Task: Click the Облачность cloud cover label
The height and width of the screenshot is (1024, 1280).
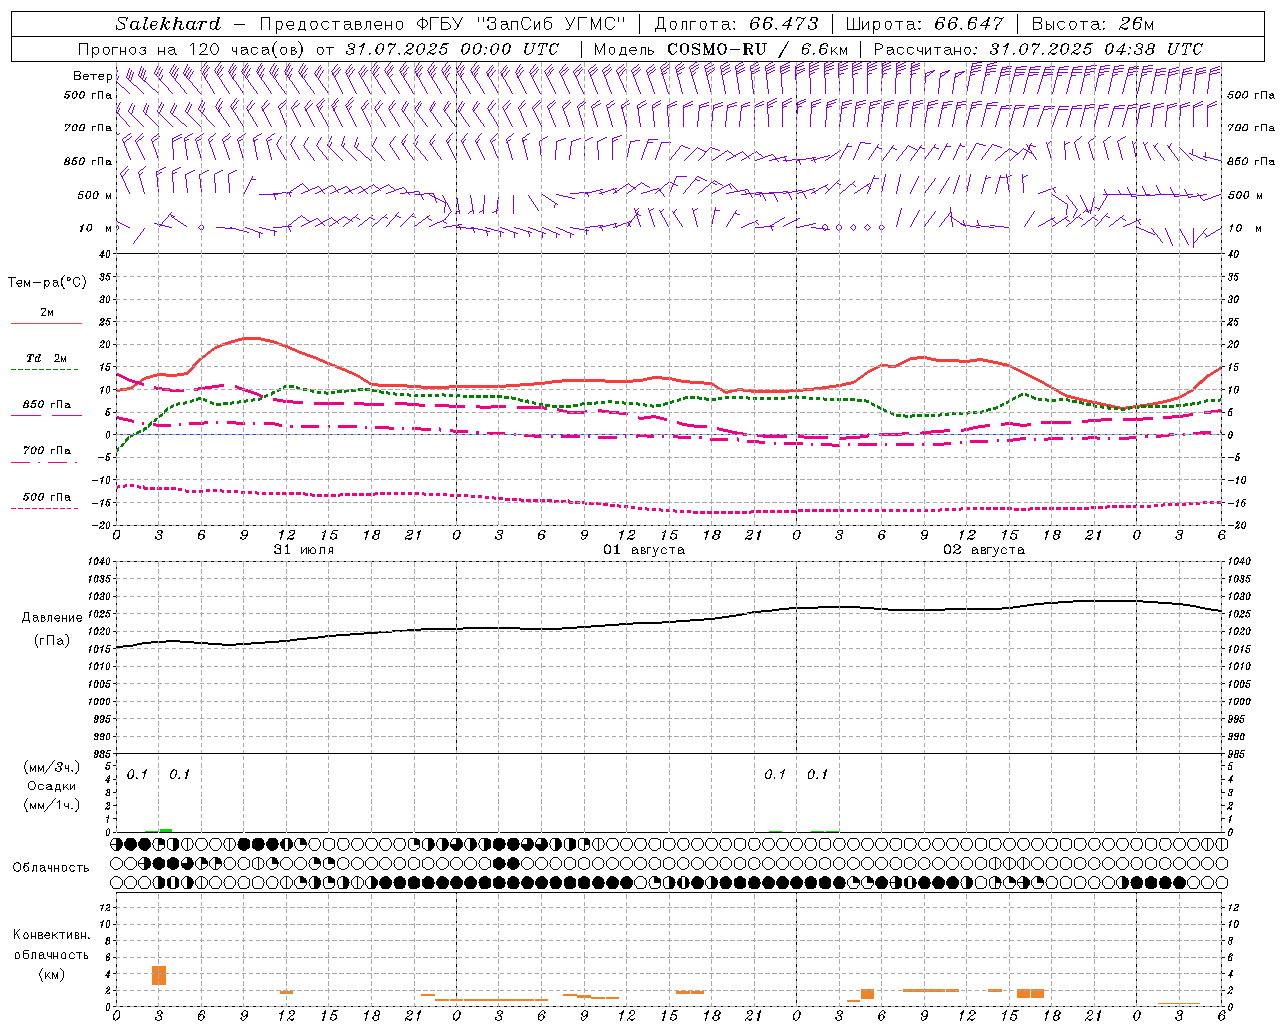Action: (51, 868)
